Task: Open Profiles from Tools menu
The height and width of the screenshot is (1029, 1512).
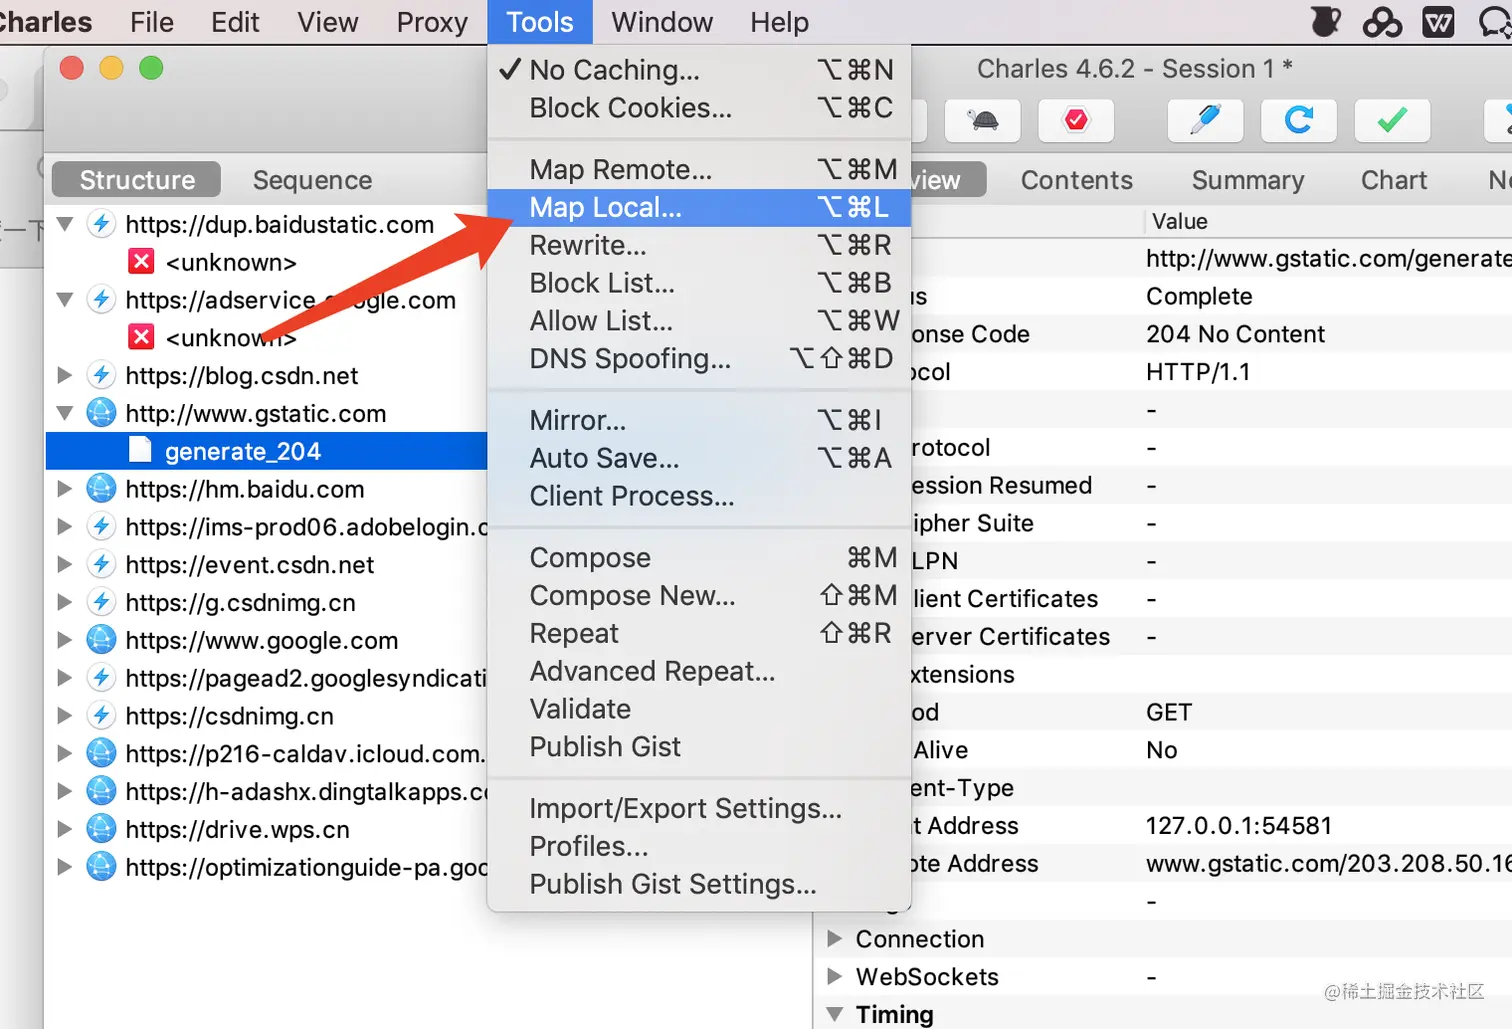Action: point(699,846)
